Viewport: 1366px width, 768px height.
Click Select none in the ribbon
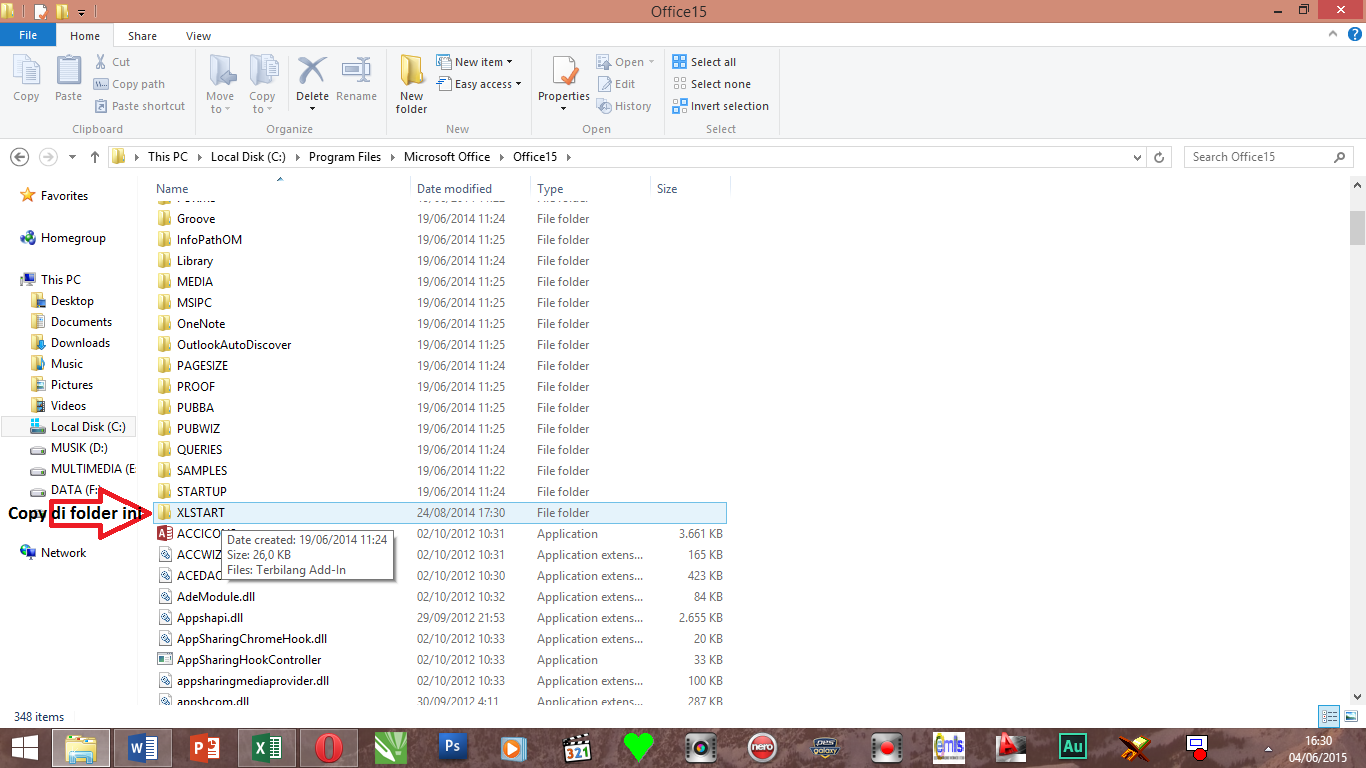pos(711,84)
